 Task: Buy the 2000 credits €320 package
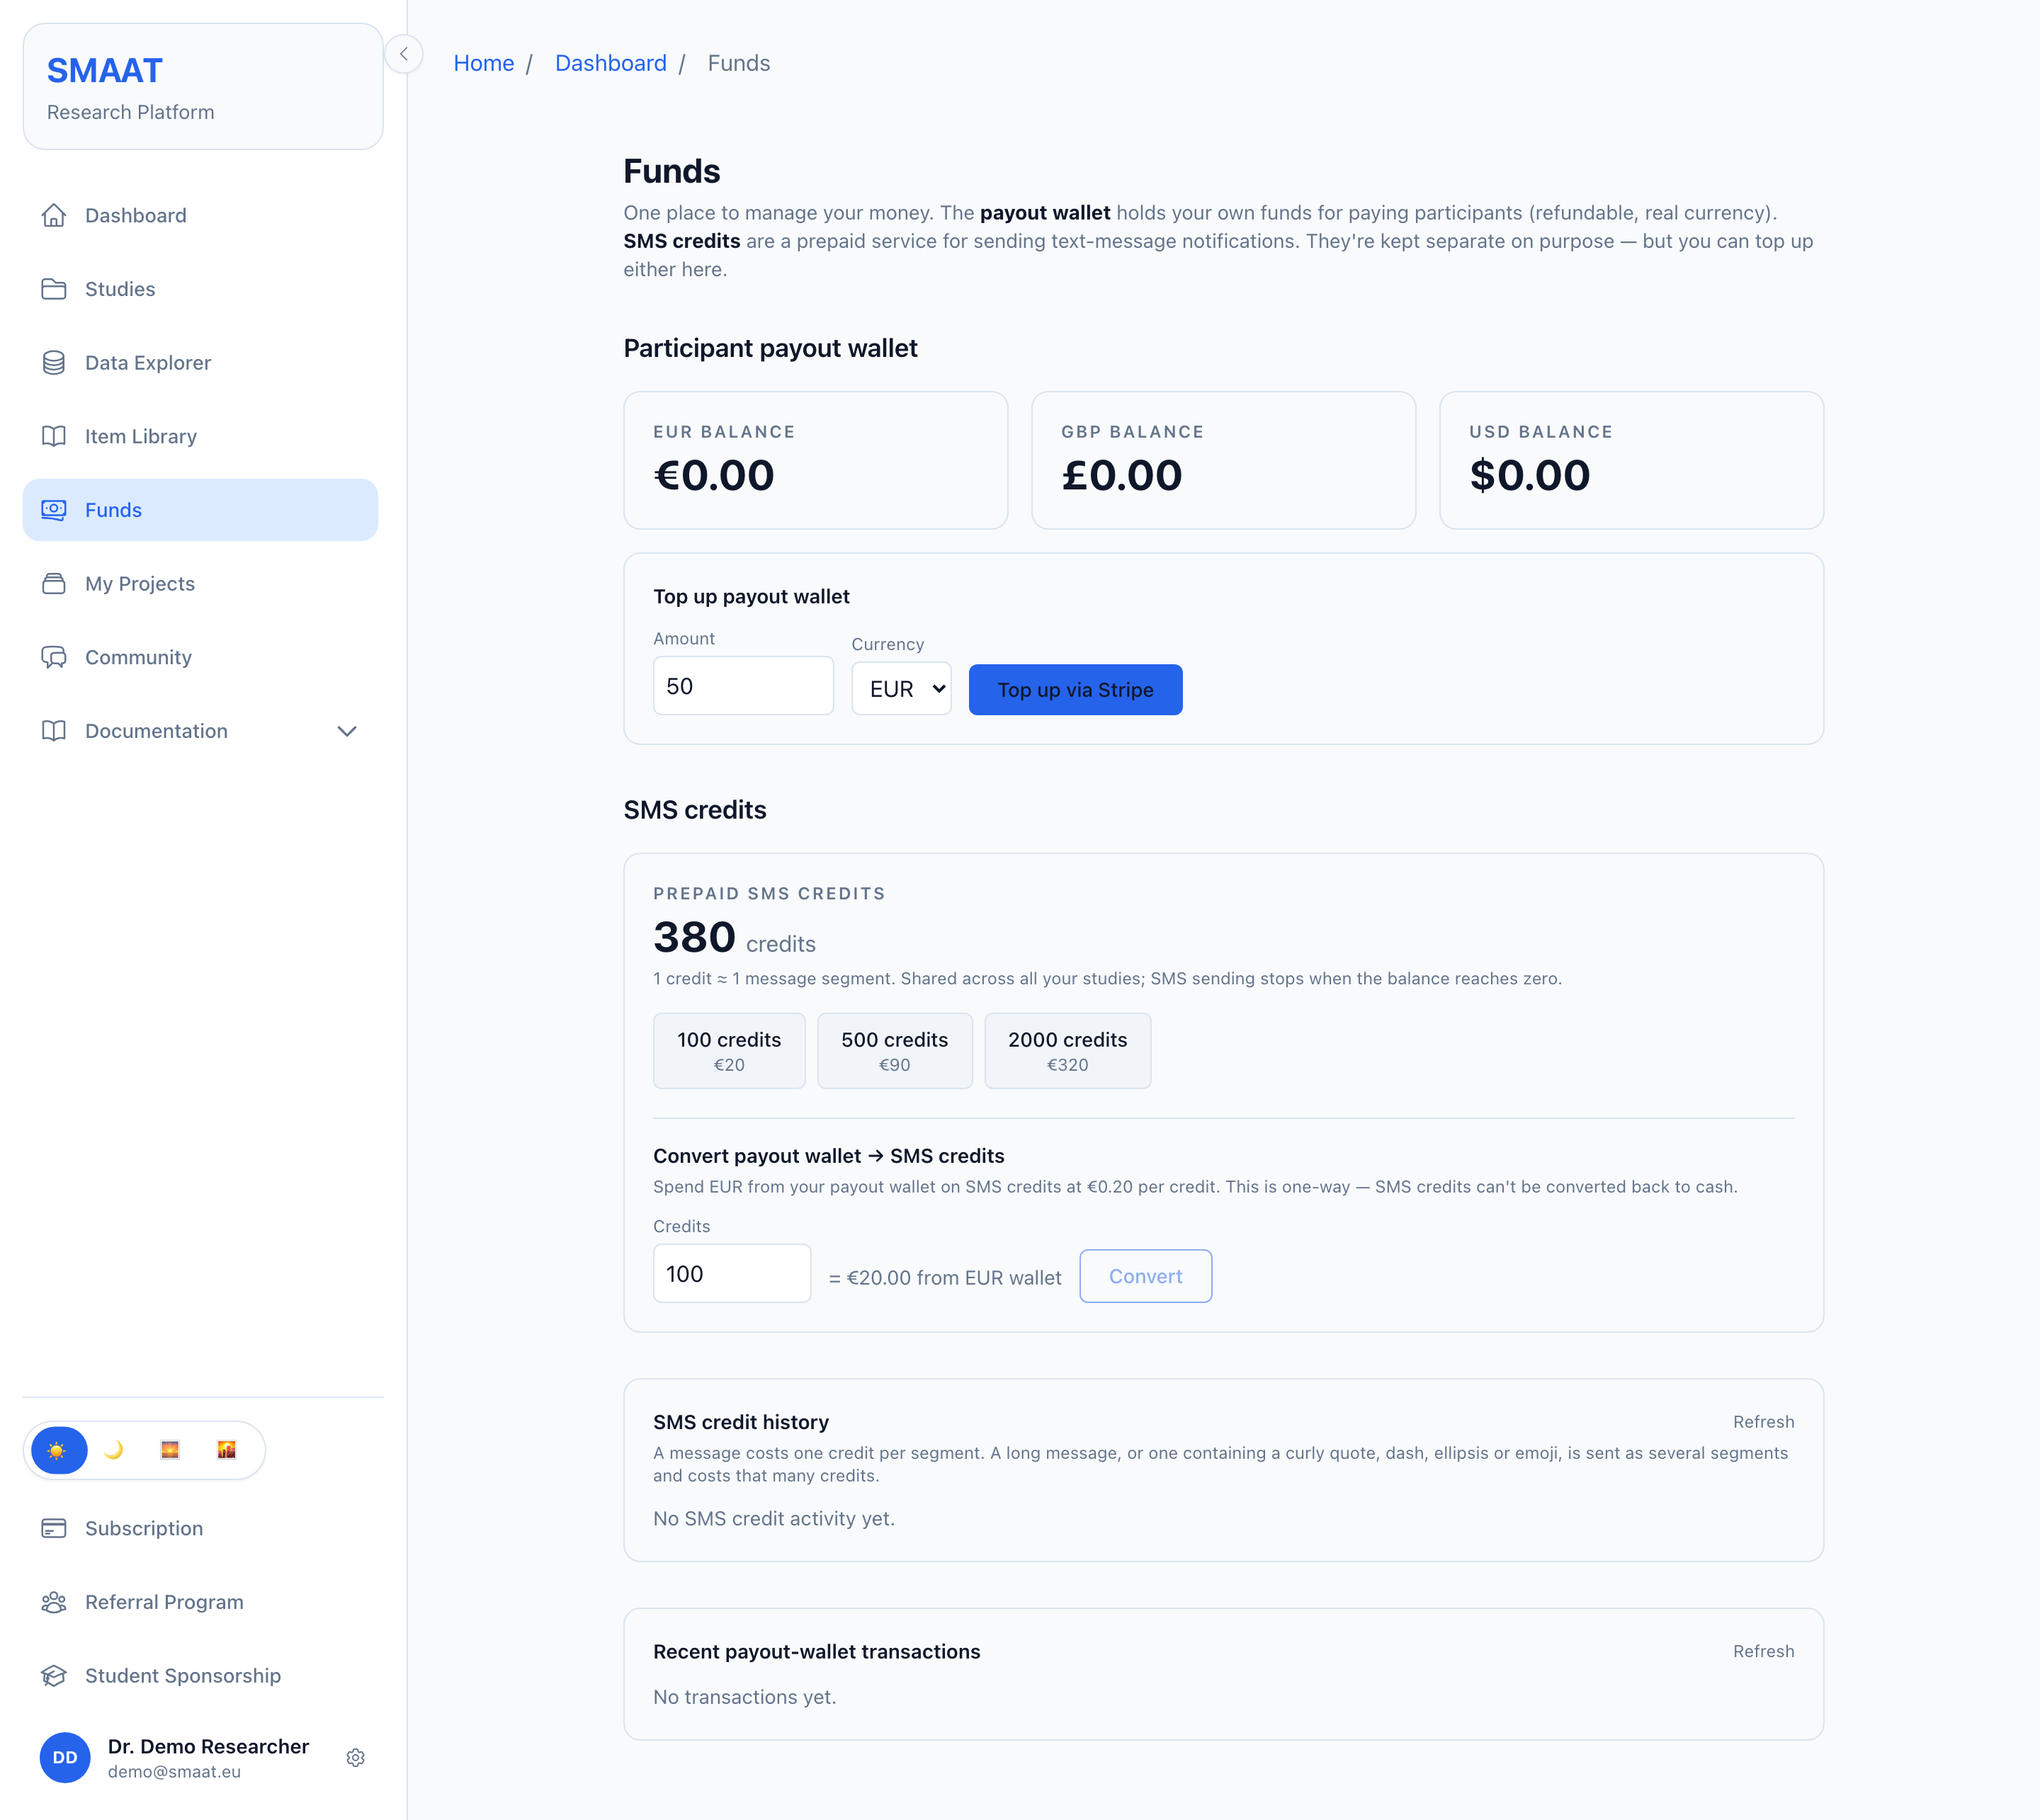pyautogui.click(x=1067, y=1051)
